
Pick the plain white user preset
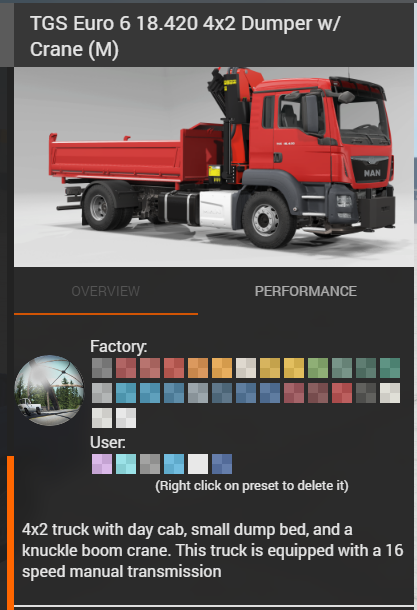pyautogui.click(x=198, y=464)
